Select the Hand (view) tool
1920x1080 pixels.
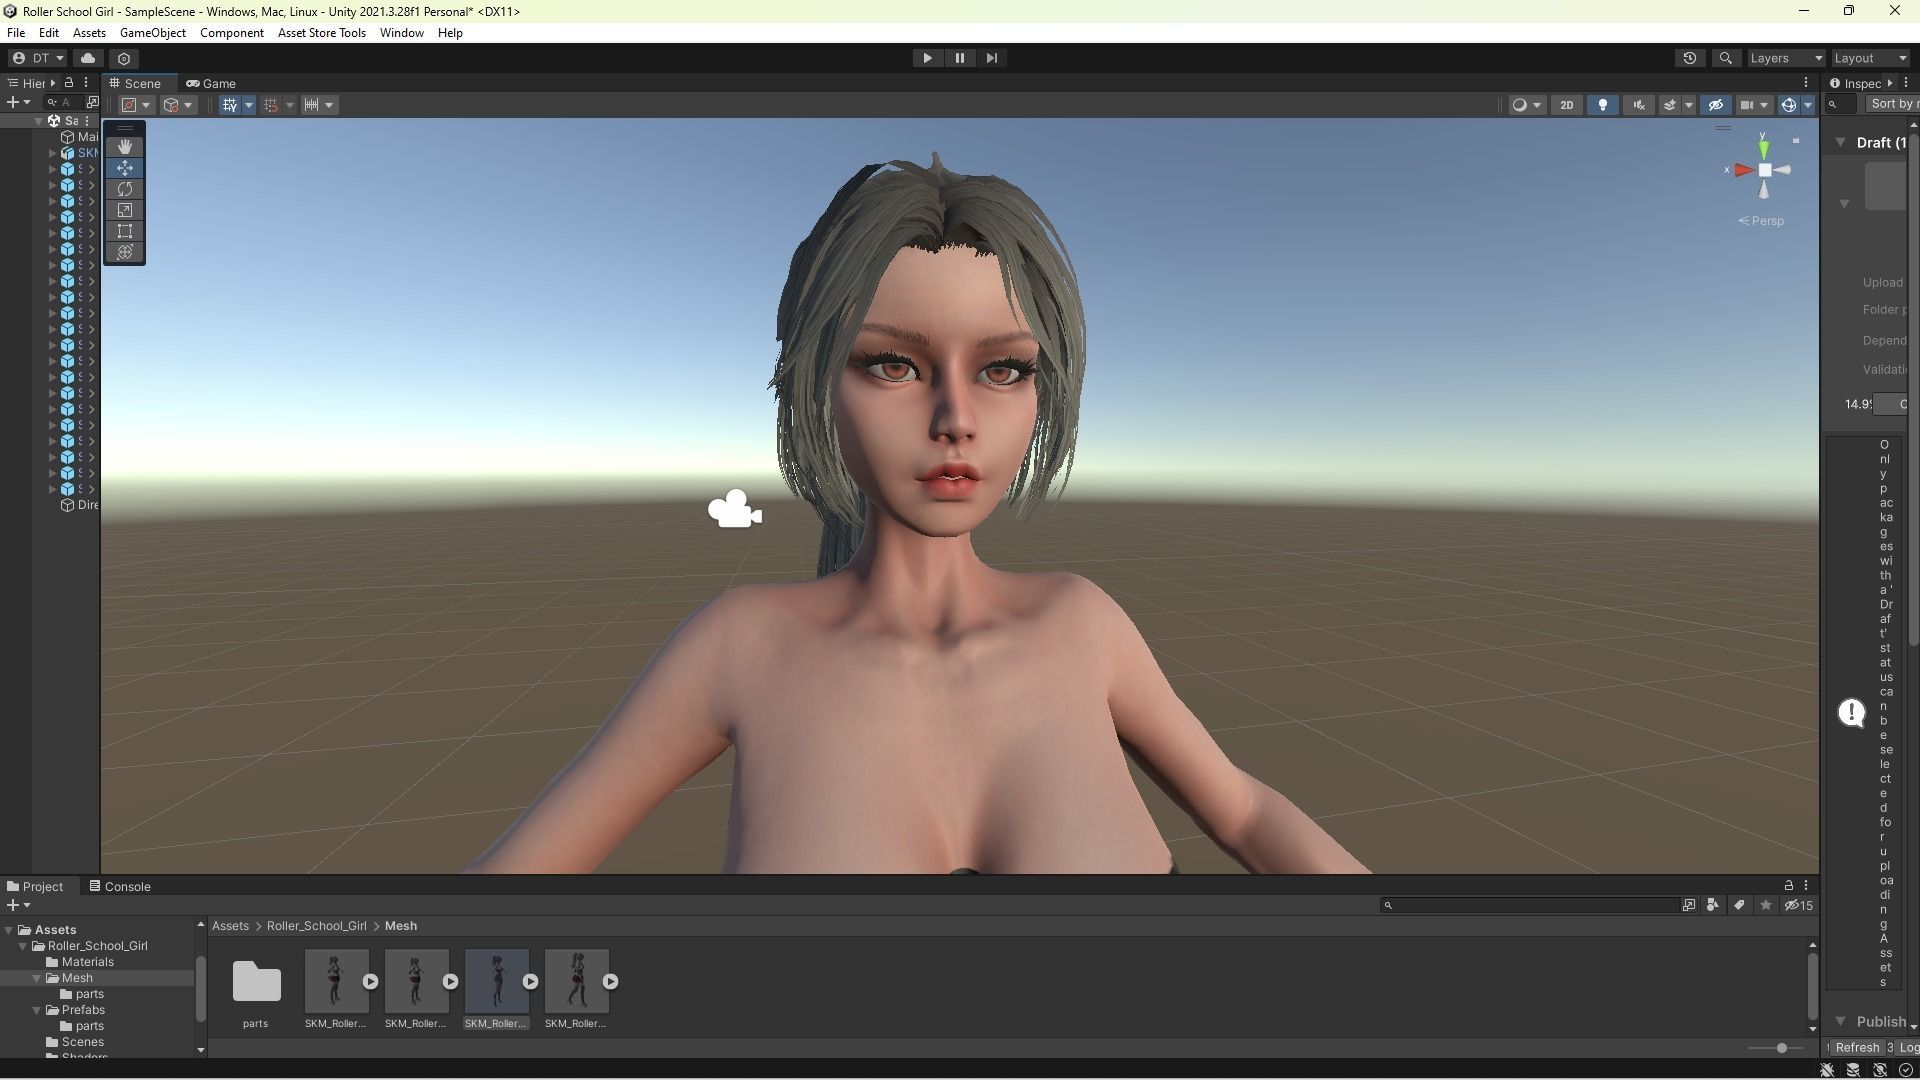click(125, 147)
